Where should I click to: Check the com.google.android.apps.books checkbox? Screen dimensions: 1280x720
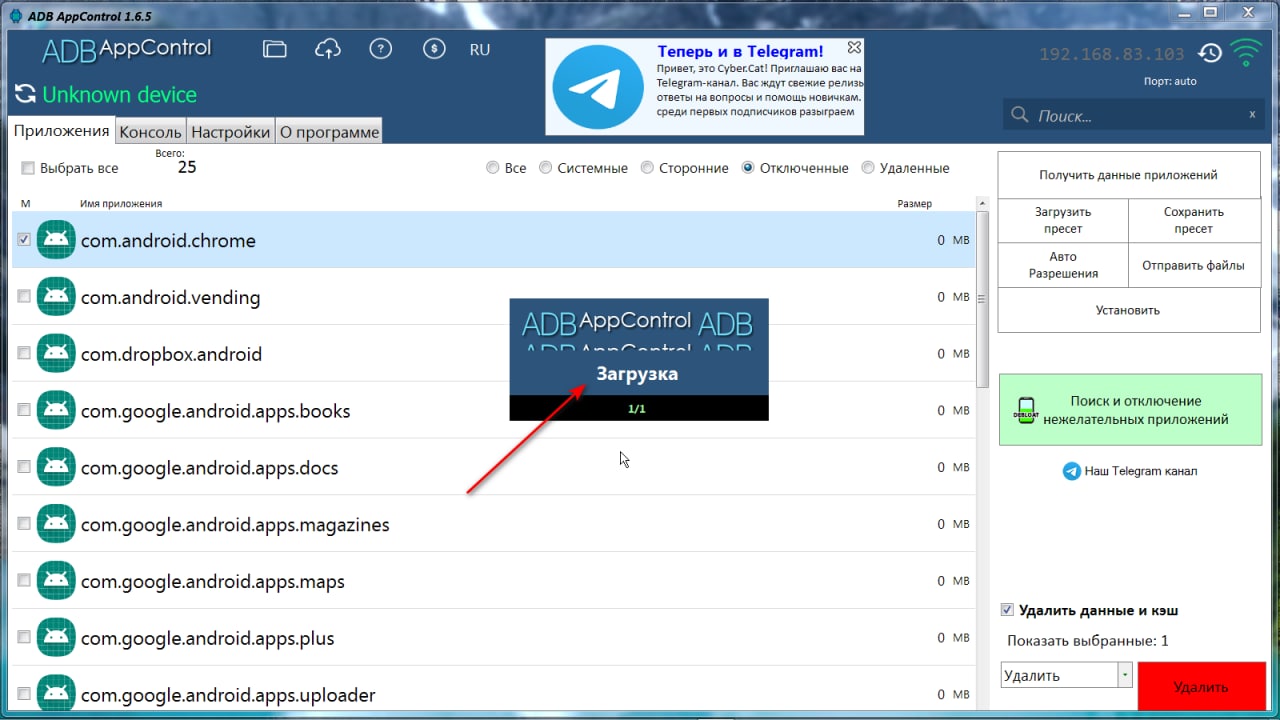24,411
